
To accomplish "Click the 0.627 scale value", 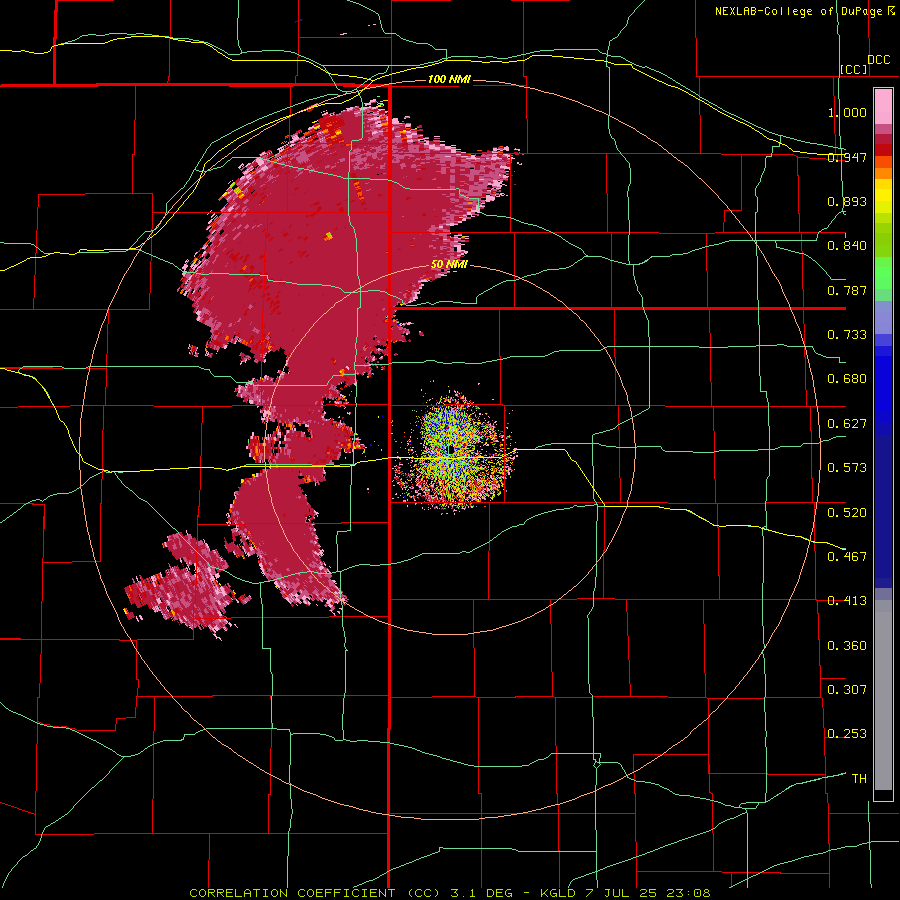I will pos(847,424).
